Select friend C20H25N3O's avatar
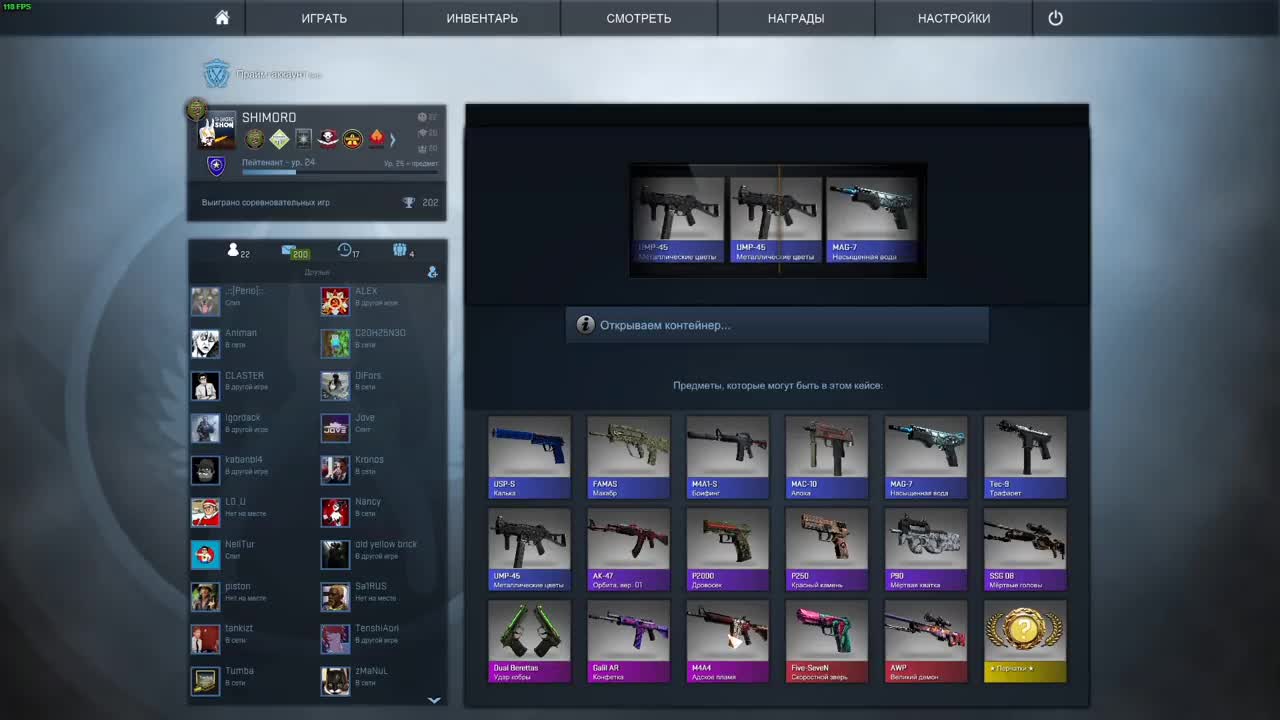Image resolution: width=1280 pixels, height=720 pixels. click(335, 343)
